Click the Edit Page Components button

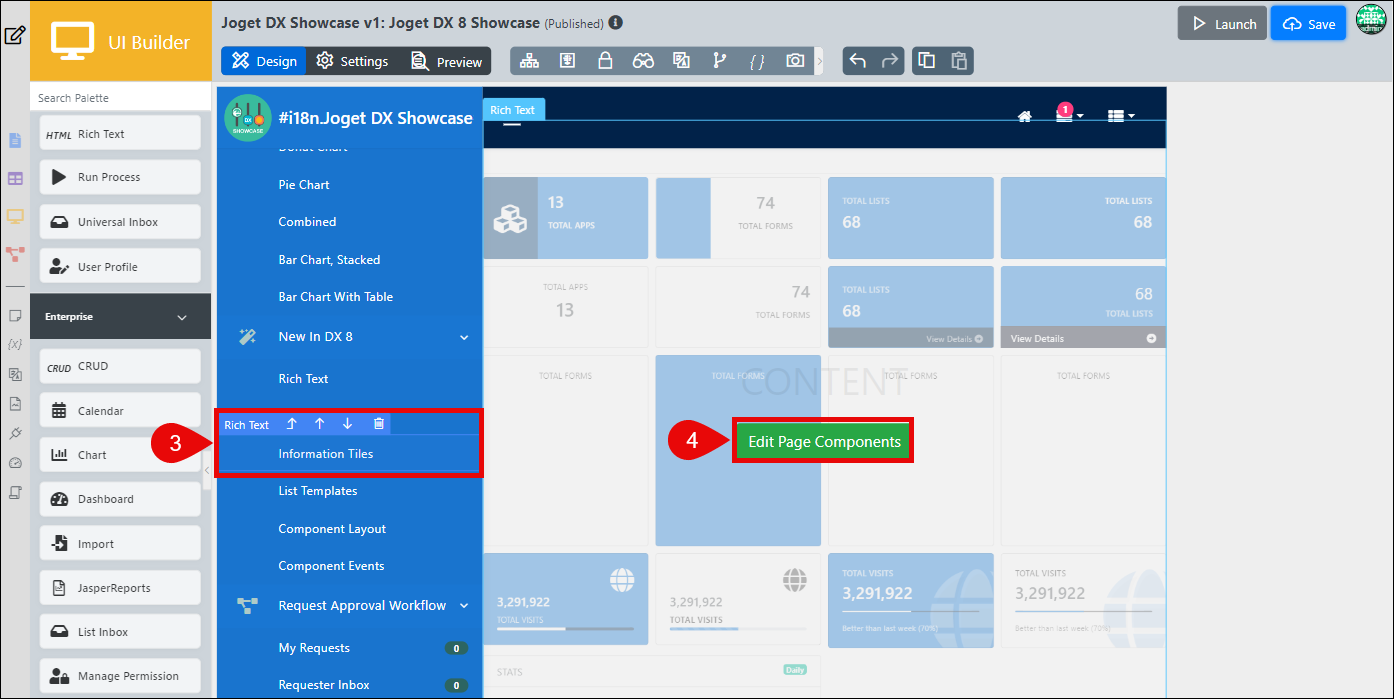824,441
